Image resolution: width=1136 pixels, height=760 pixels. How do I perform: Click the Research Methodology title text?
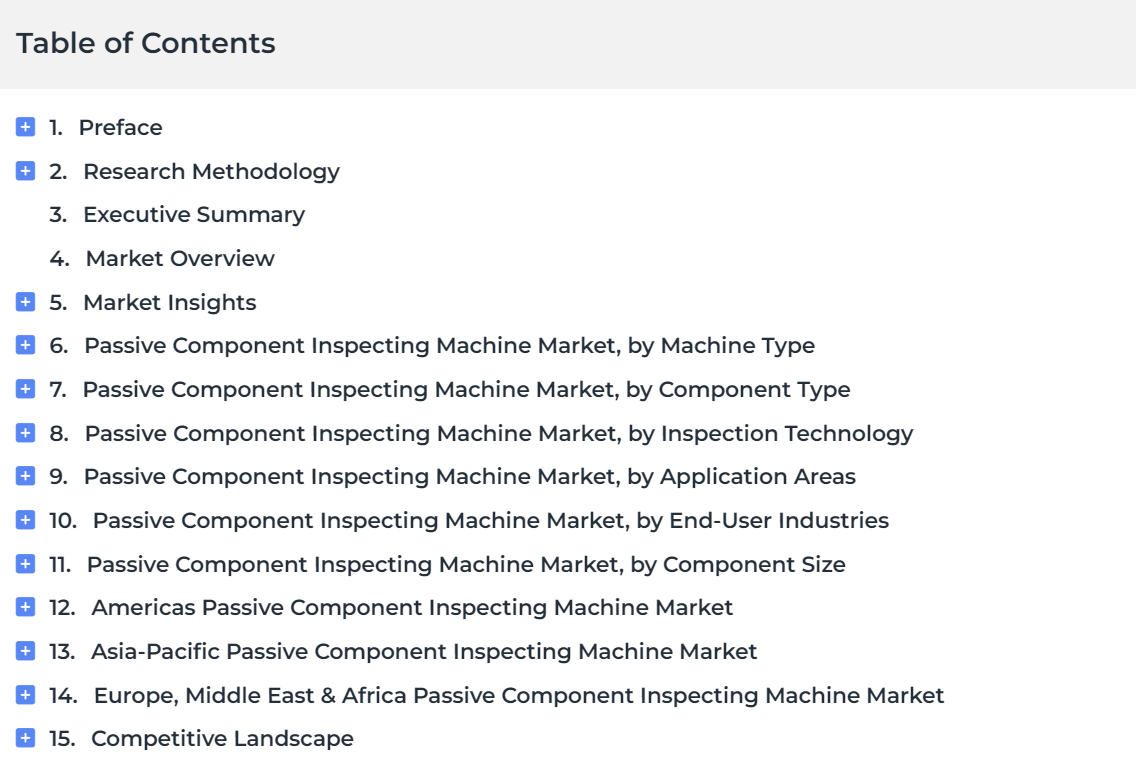pos(211,172)
